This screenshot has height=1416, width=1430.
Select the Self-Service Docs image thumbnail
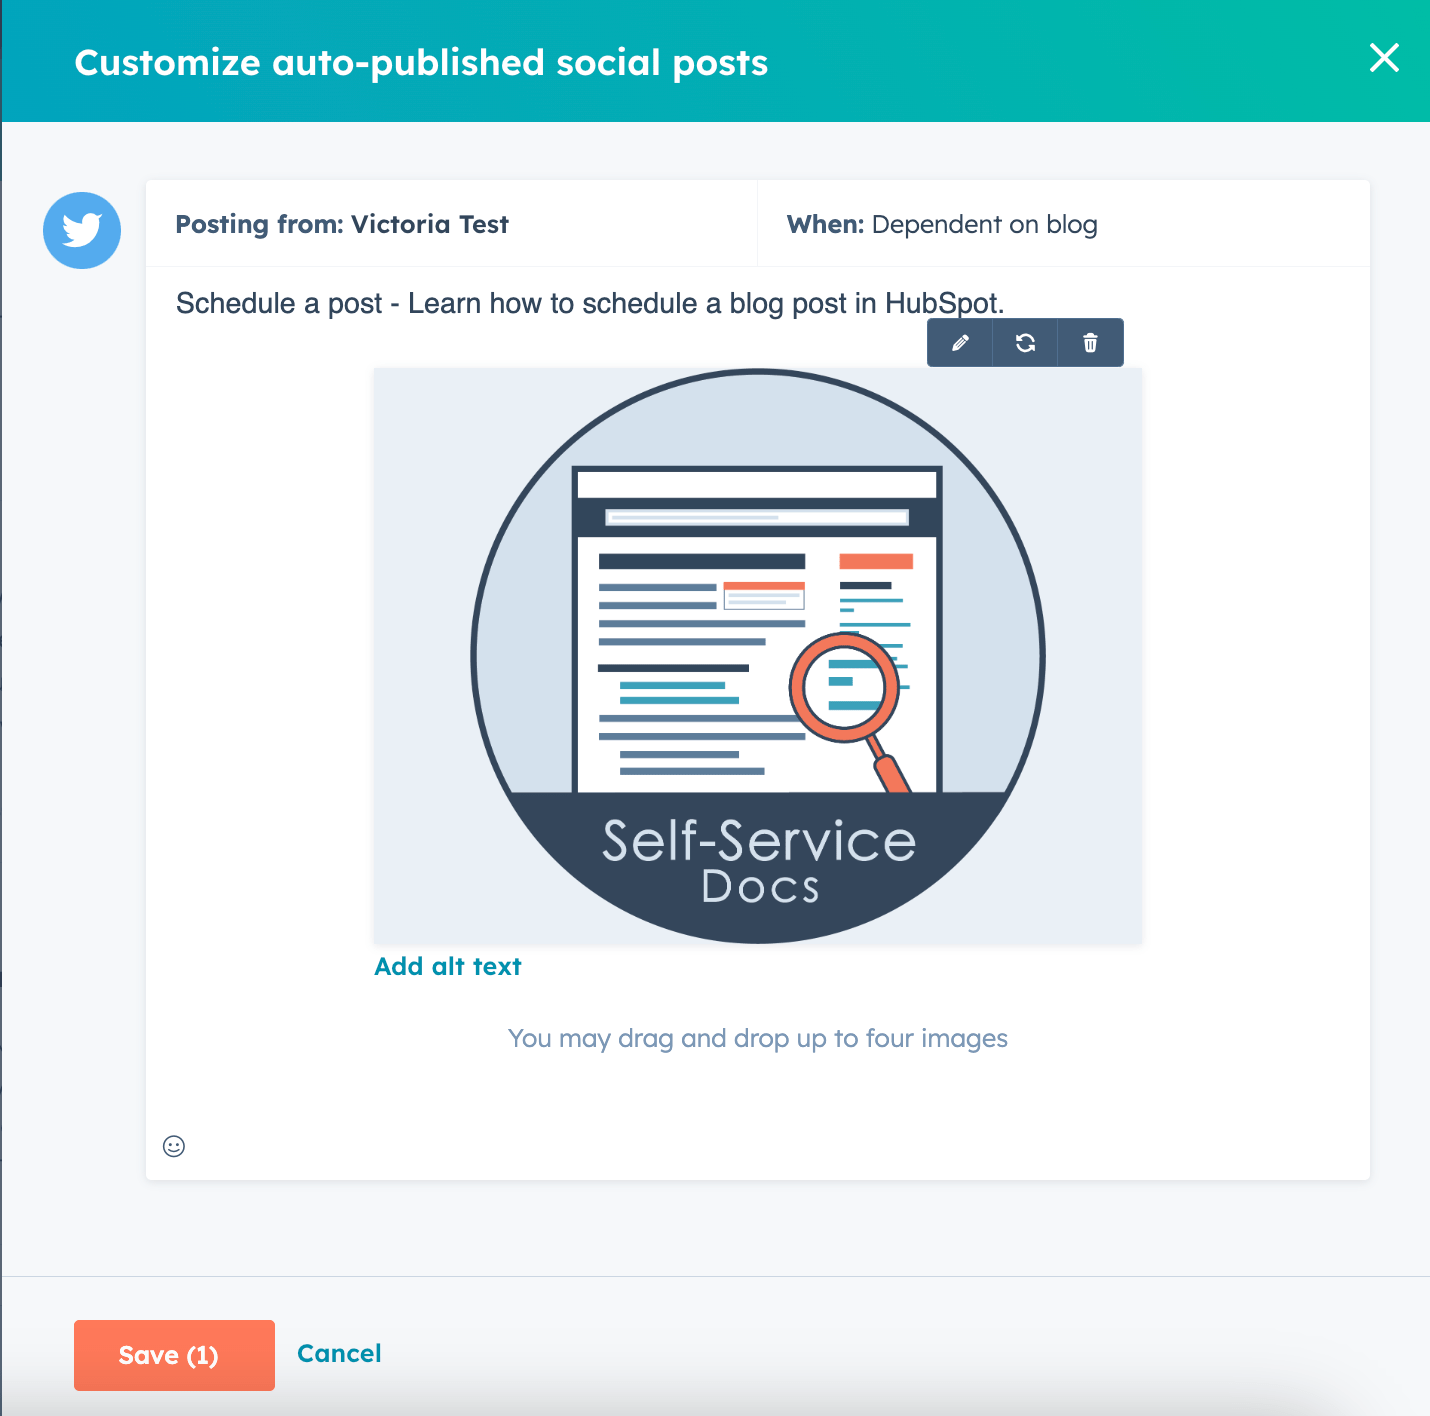[x=758, y=656]
